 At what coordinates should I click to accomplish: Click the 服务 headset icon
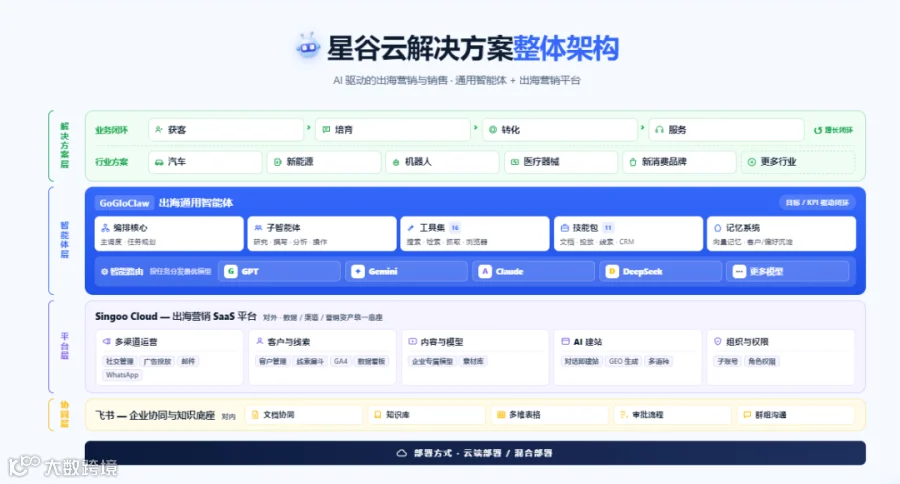tap(660, 130)
